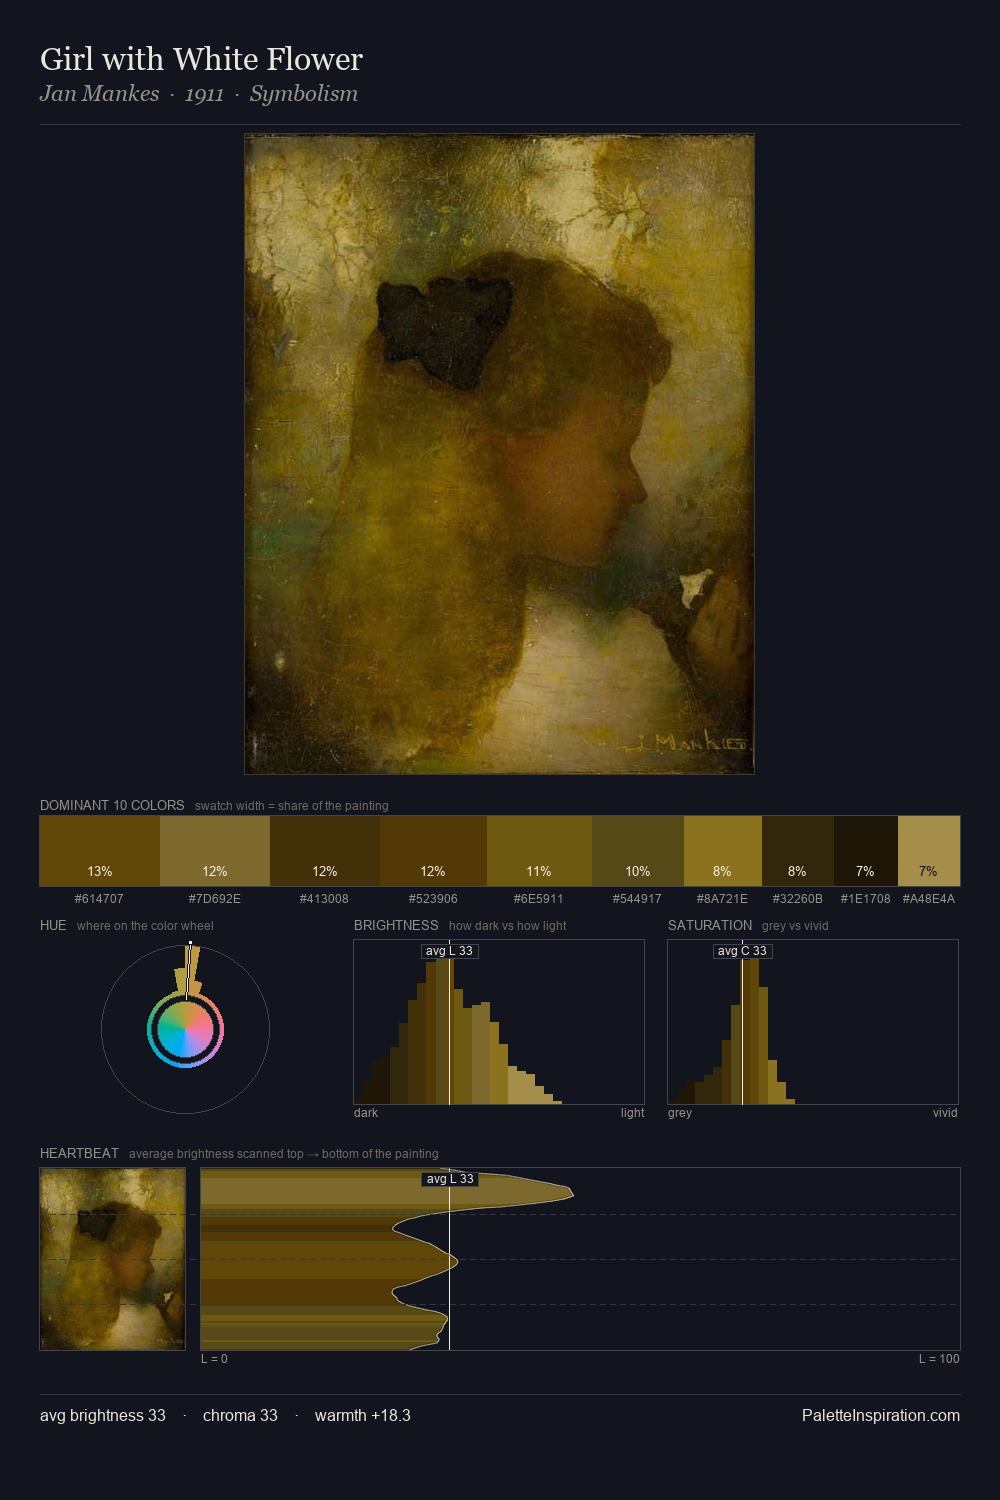This screenshot has height=1500, width=1000.
Task: Click hex code '#7D692E' text
Action: coord(215,899)
